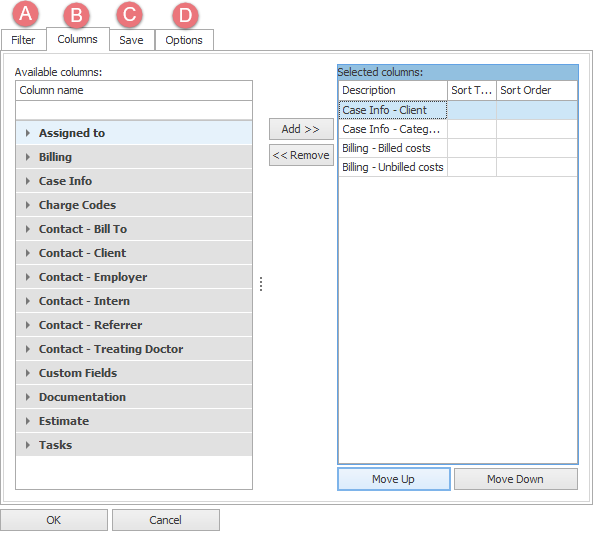Expand the Tasks group arrow
Image resolution: width=596 pixels, height=534 pixels.
point(28,445)
